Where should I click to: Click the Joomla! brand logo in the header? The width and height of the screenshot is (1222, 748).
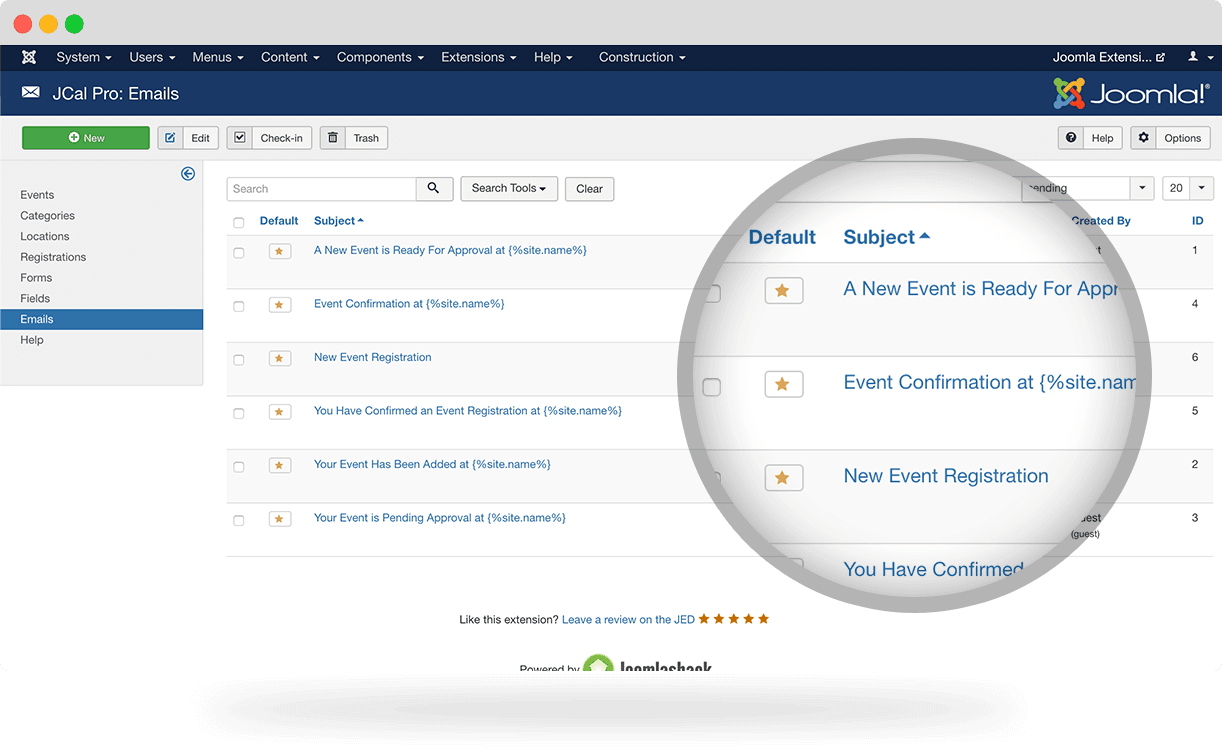(1131, 93)
